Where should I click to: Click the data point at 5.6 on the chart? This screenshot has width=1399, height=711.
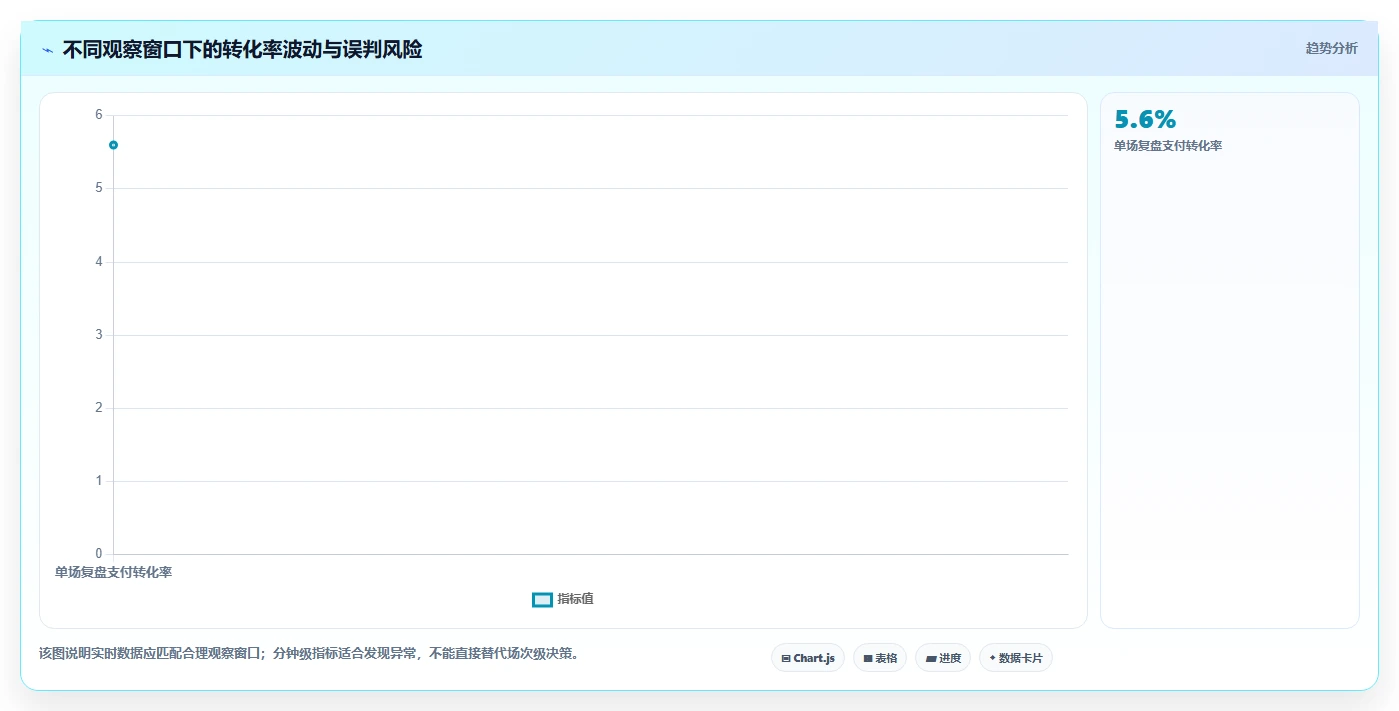(x=113, y=145)
